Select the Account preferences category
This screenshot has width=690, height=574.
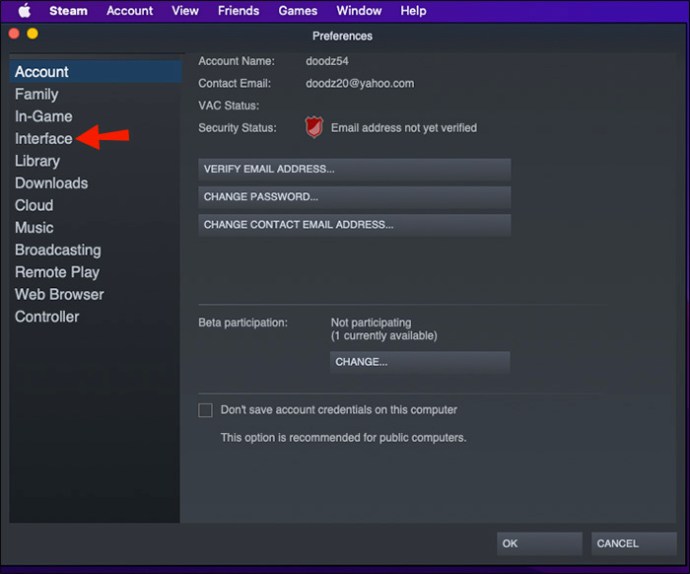tap(95, 72)
